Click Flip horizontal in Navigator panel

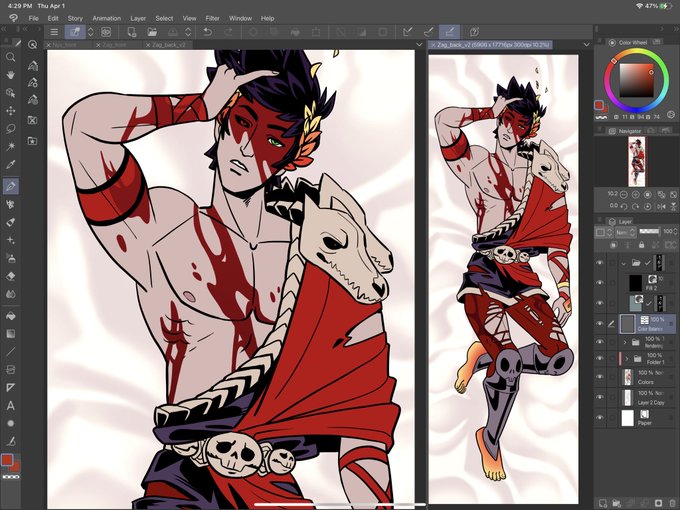(661, 206)
